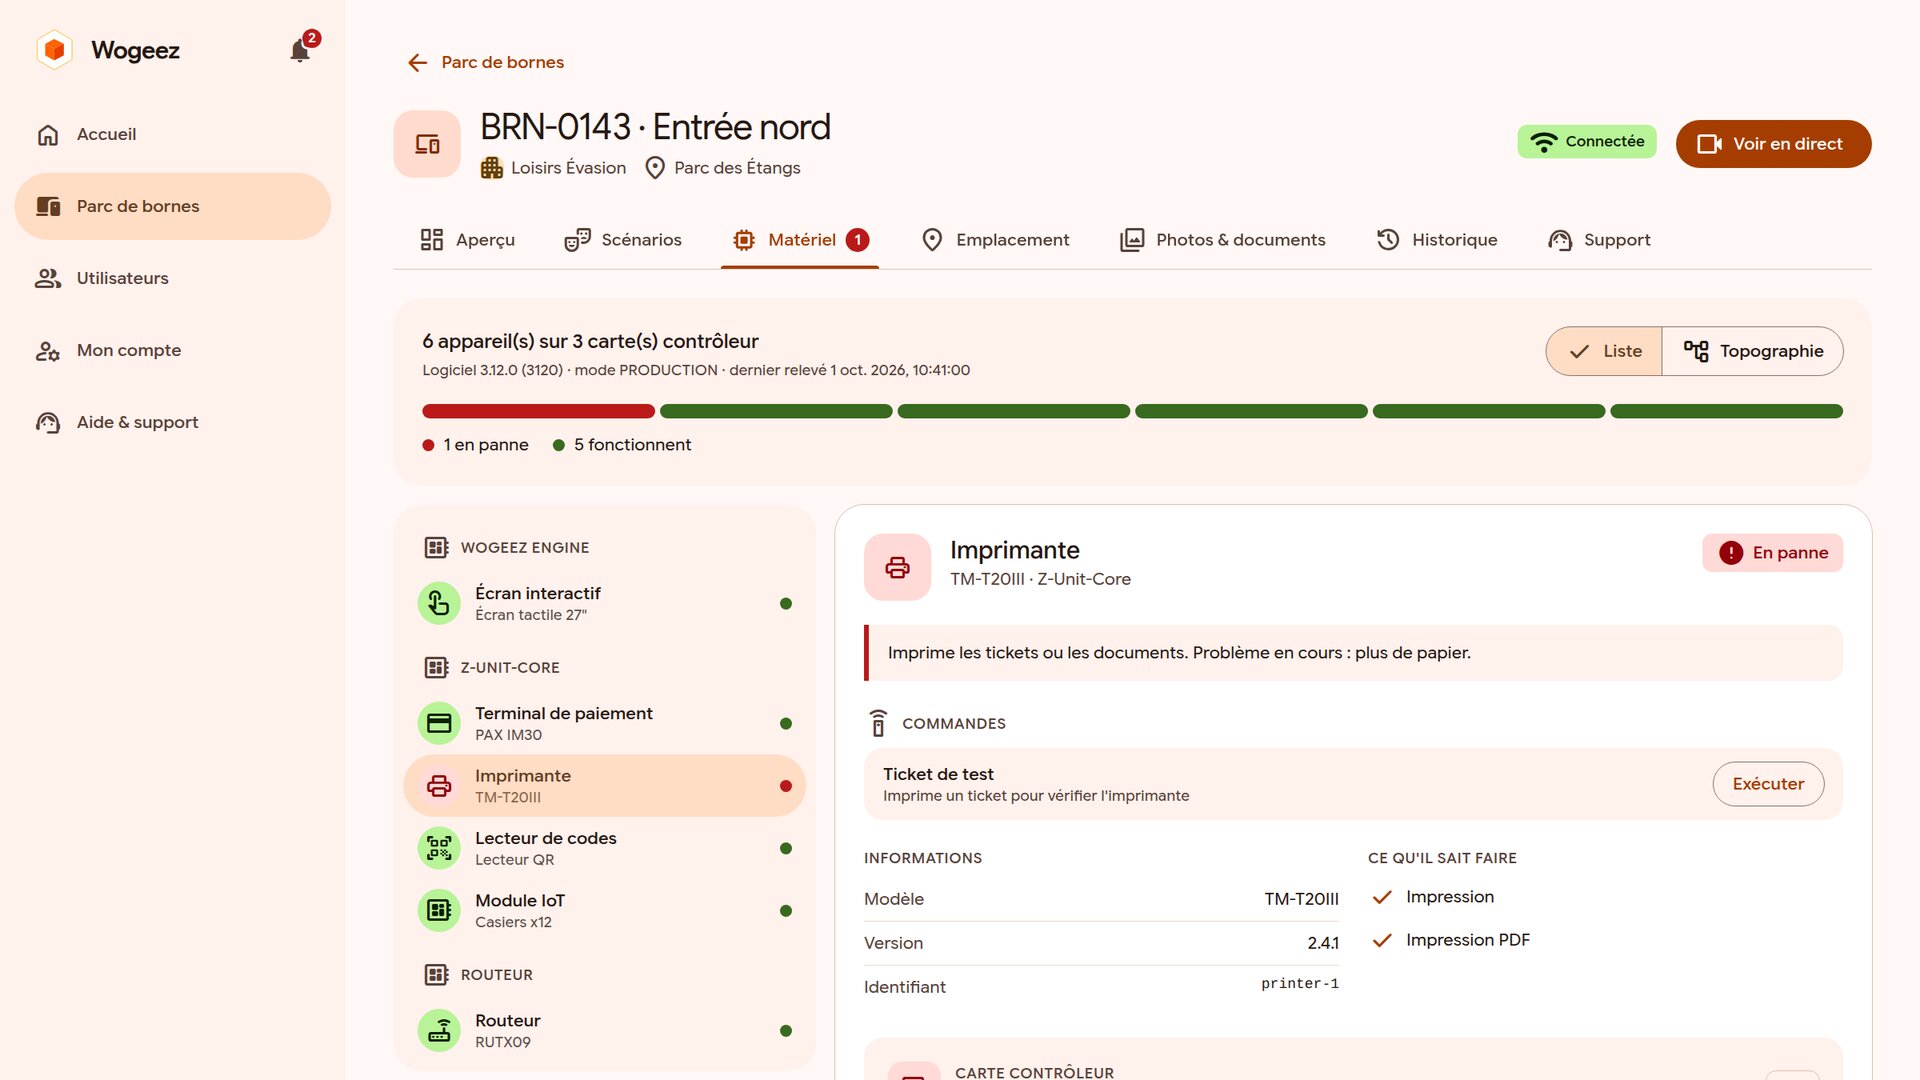
Task: Click the touch screen icon of Écran interactif
Action: [439, 603]
